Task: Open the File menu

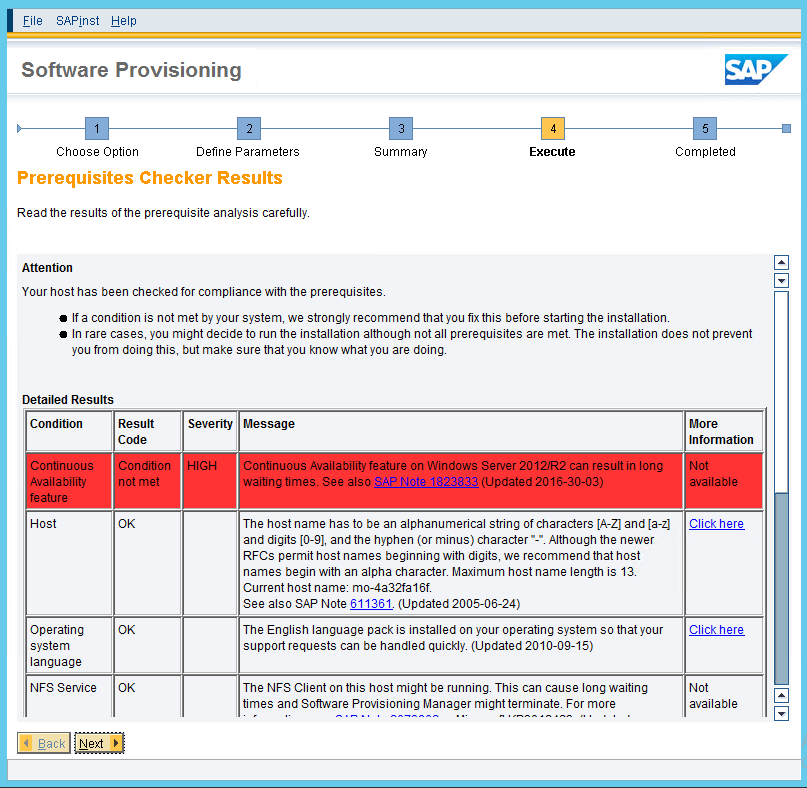Action: (x=32, y=21)
